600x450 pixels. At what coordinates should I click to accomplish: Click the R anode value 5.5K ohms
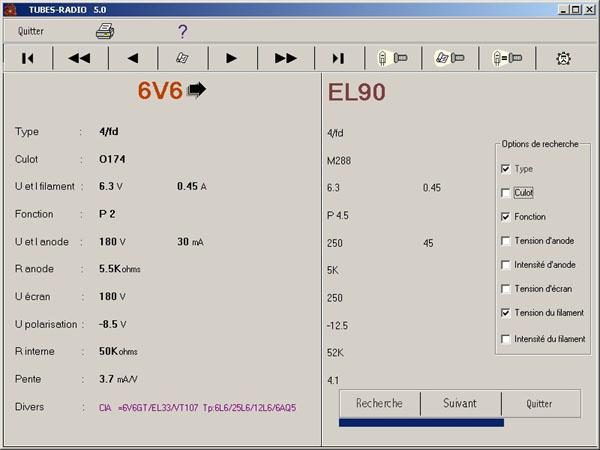coord(120,269)
